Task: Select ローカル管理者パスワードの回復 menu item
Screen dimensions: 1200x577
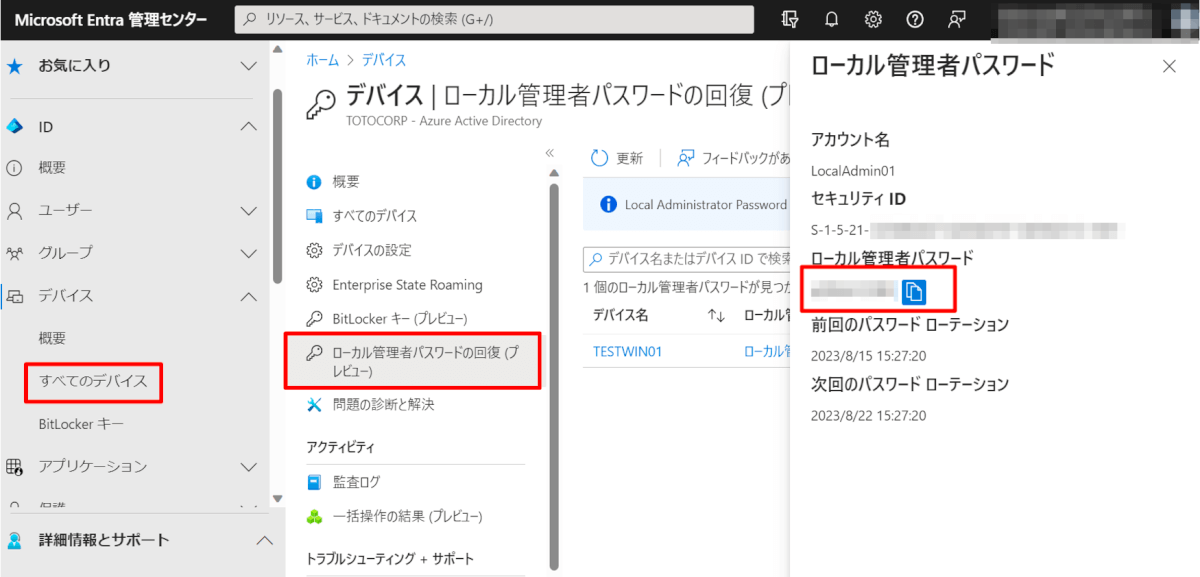Action: (413, 361)
